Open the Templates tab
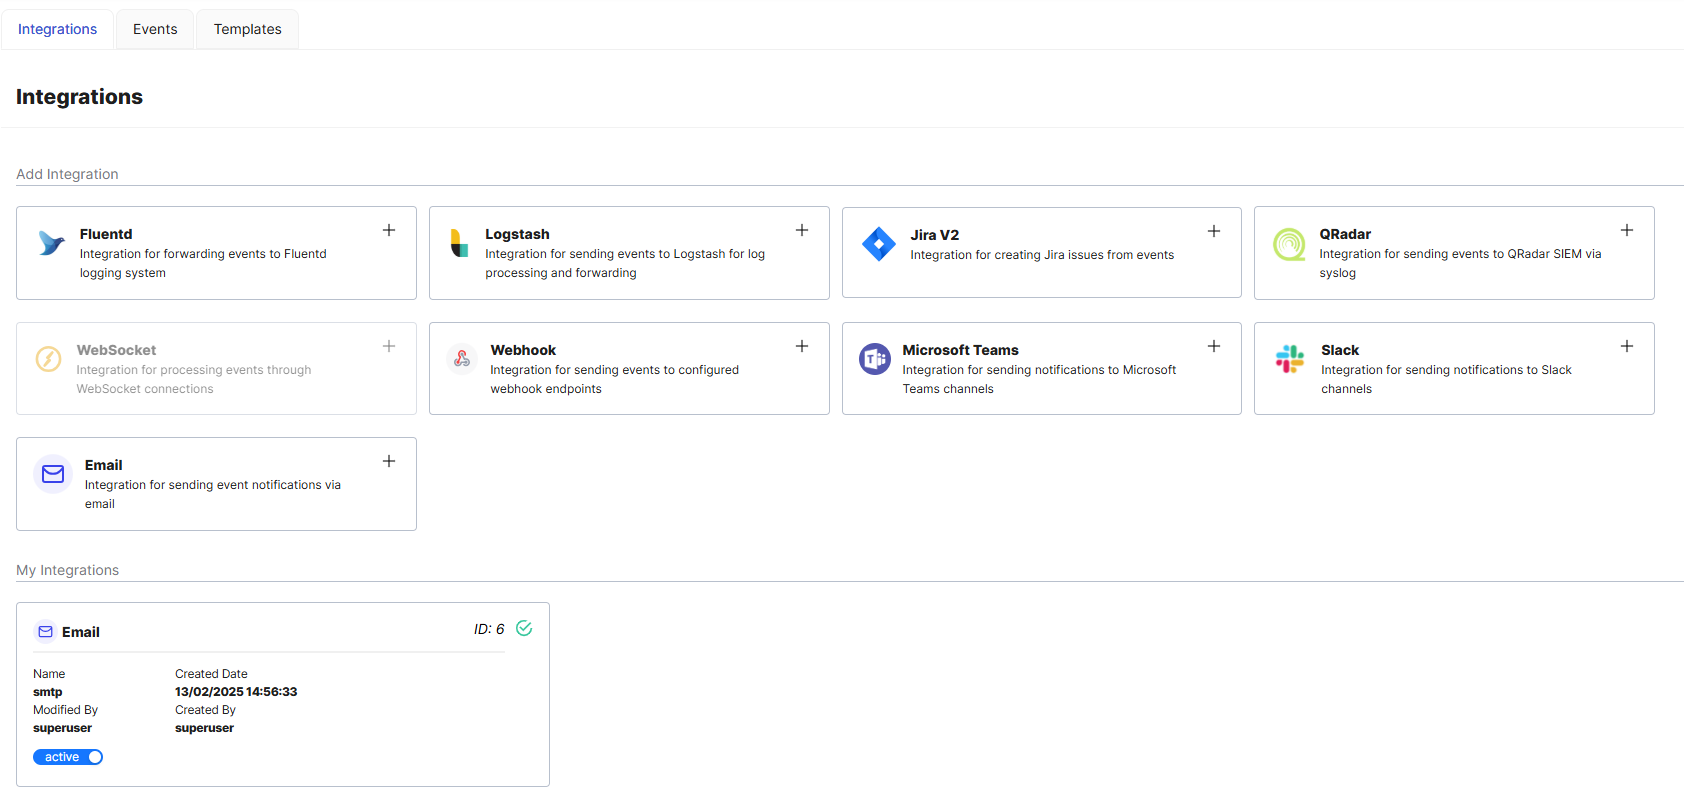The width and height of the screenshot is (1684, 807). (x=247, y=29)
